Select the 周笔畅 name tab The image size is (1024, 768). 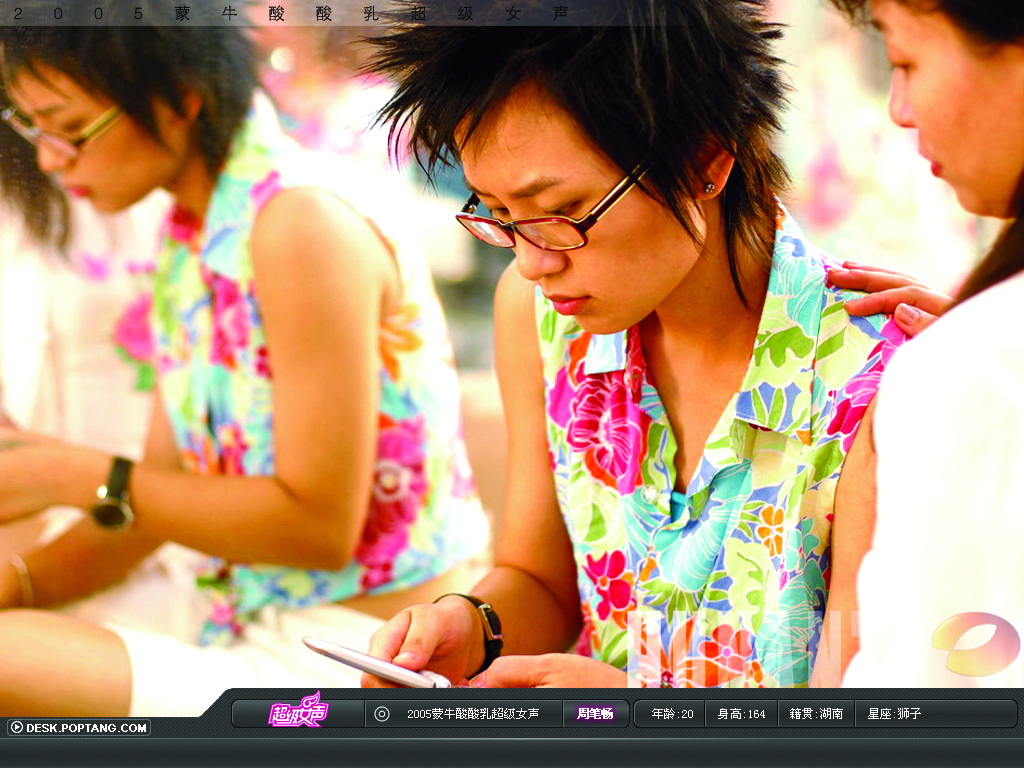[595, 714]
